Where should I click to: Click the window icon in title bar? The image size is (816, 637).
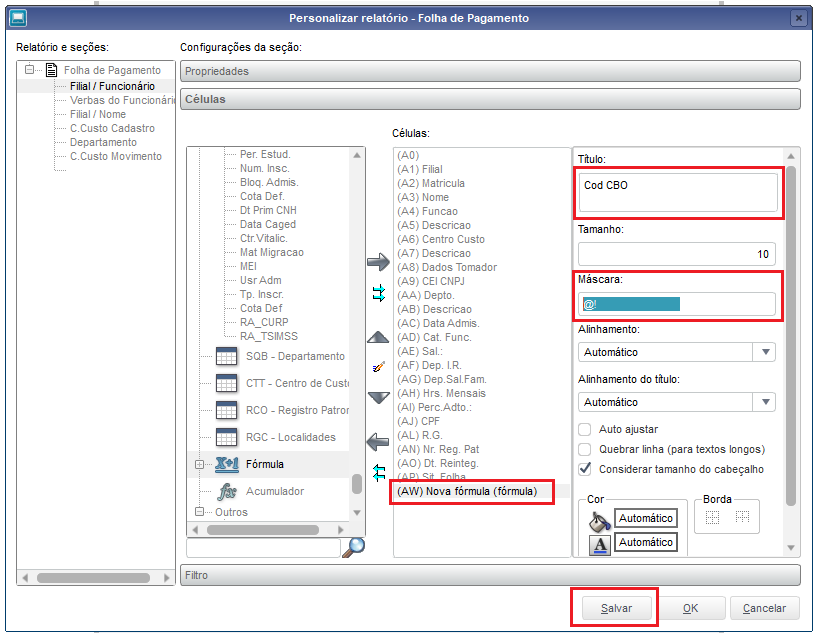click(x=18, y=18)
